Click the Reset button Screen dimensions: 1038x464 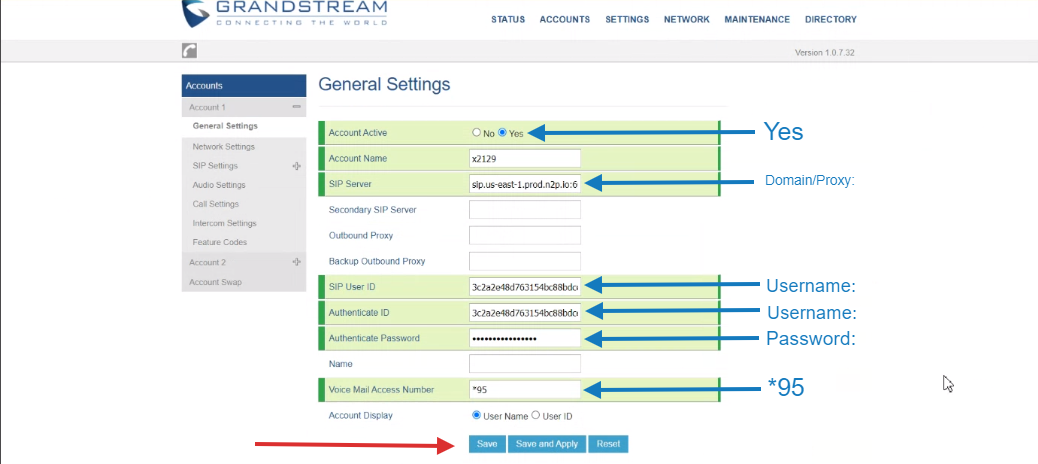[x=608, y=444]
